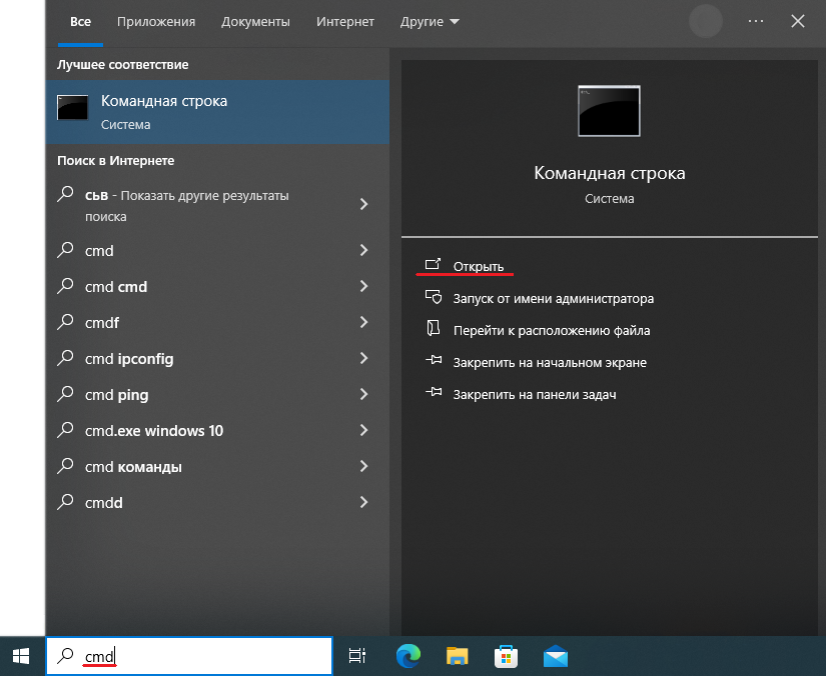Viewport: 826px width, 676px height.
Task: Choose "Перейти к расположению файла"
Action: pyautogui.click(x=551, y=330)
